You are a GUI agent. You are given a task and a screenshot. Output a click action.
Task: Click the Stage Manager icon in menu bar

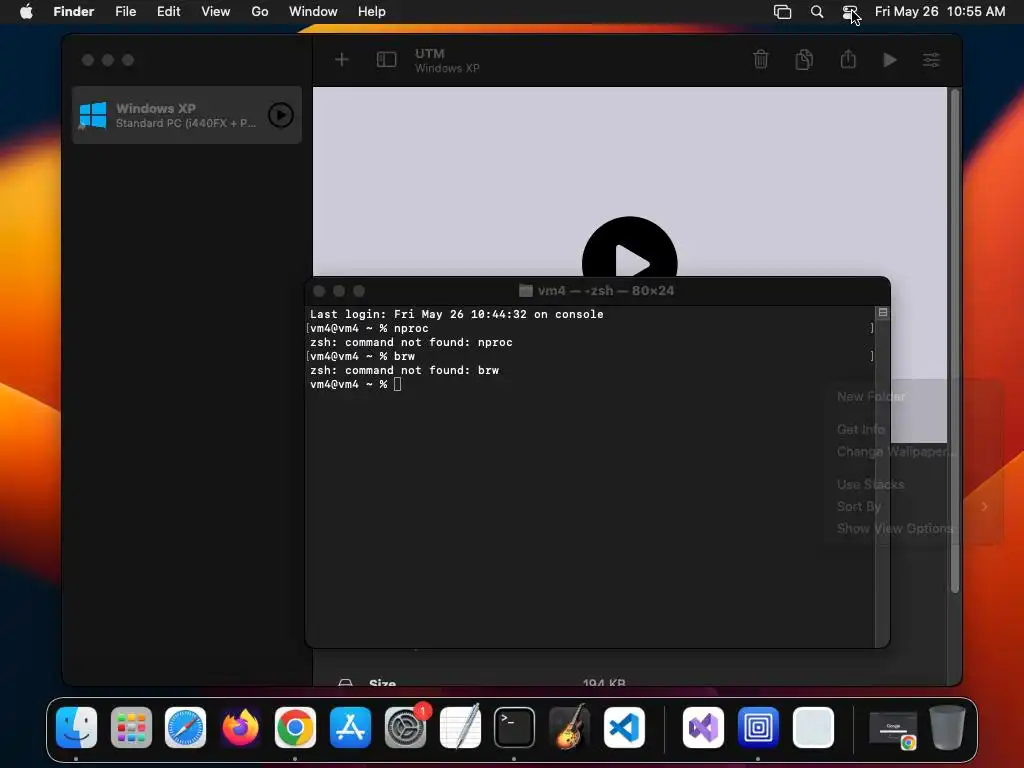pyautogui.click(x=782, y=11)
